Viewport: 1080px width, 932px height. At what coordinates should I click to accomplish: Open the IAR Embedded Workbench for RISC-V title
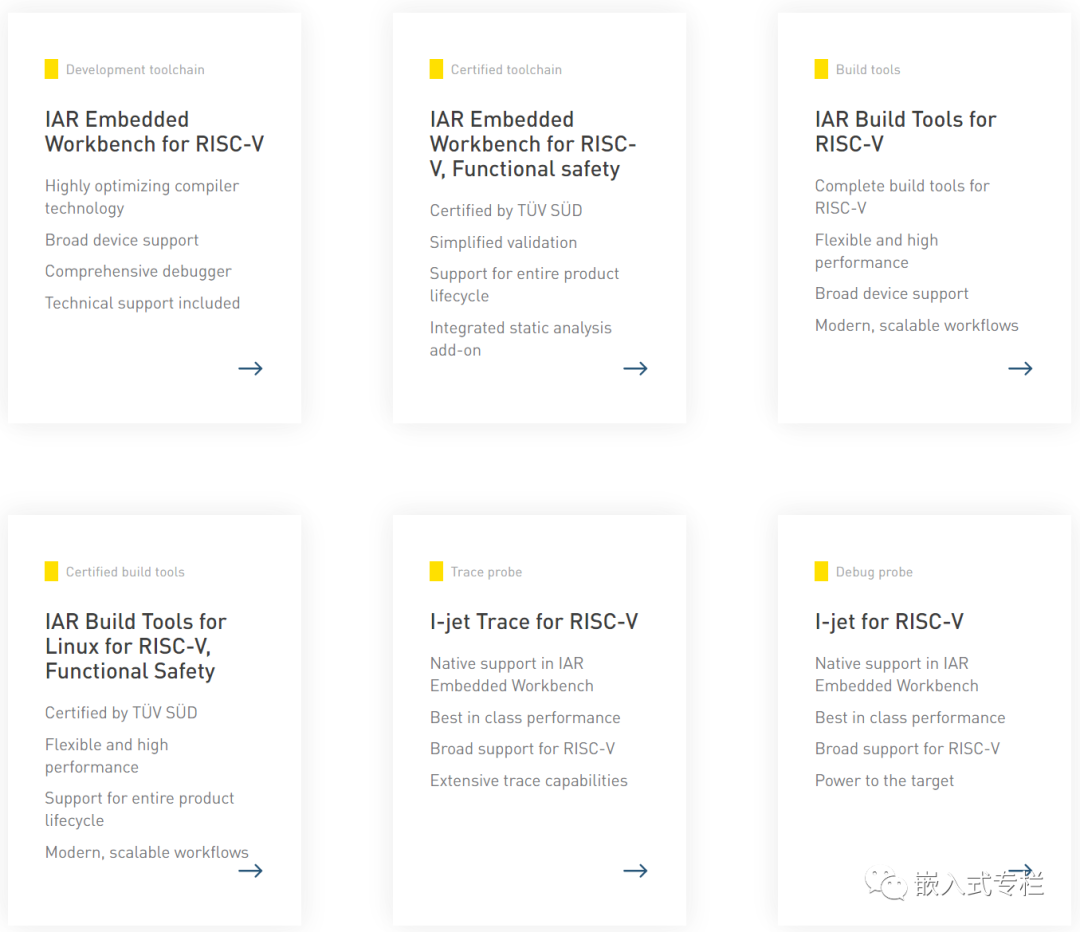click(x=154, y=132)
